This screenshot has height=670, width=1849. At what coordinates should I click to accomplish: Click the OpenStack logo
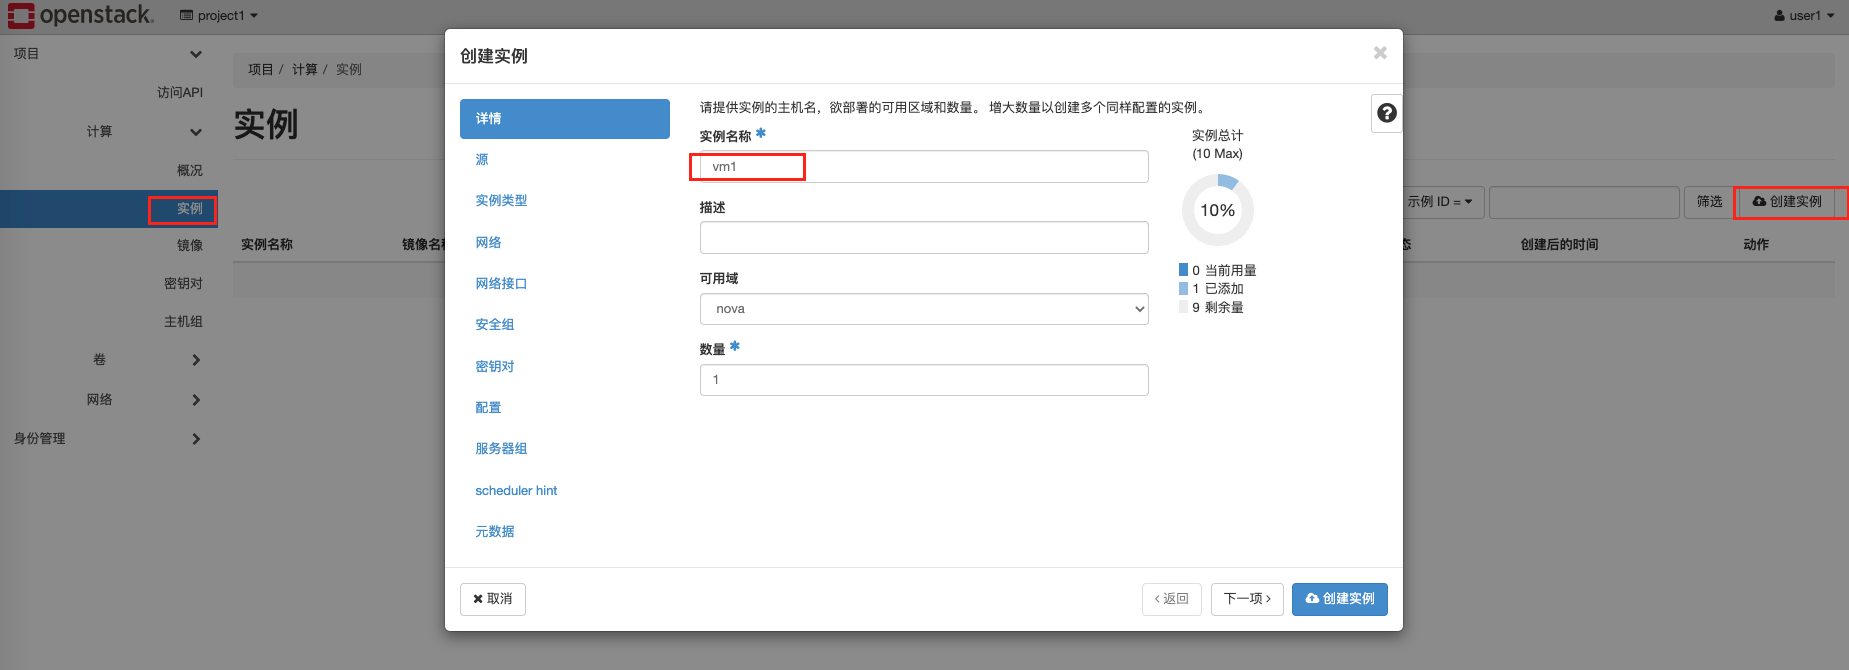[81, 15]
